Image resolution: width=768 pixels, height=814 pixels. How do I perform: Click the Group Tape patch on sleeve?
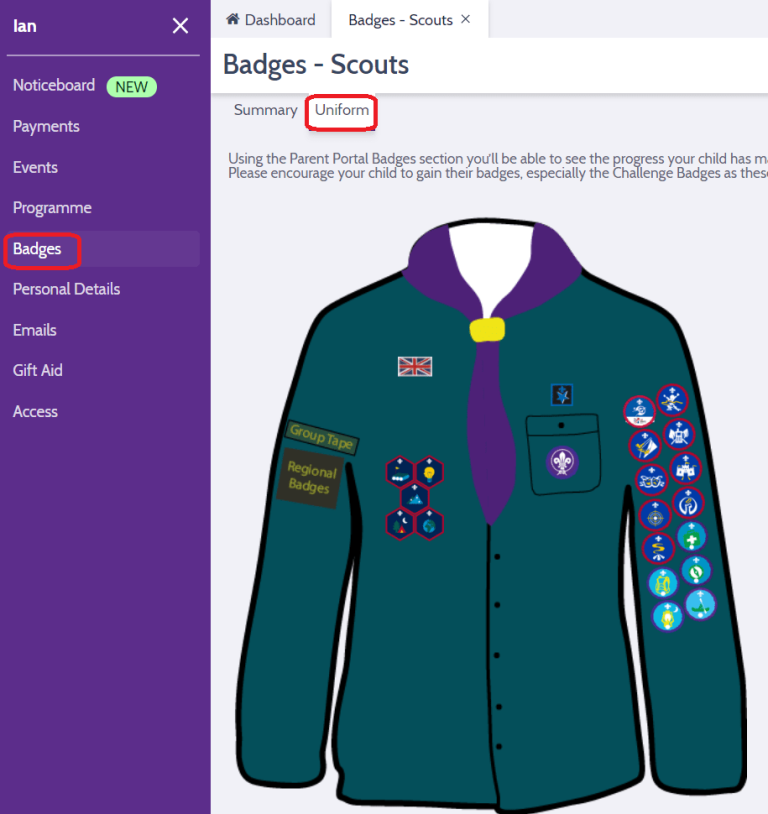coord(321,437)
